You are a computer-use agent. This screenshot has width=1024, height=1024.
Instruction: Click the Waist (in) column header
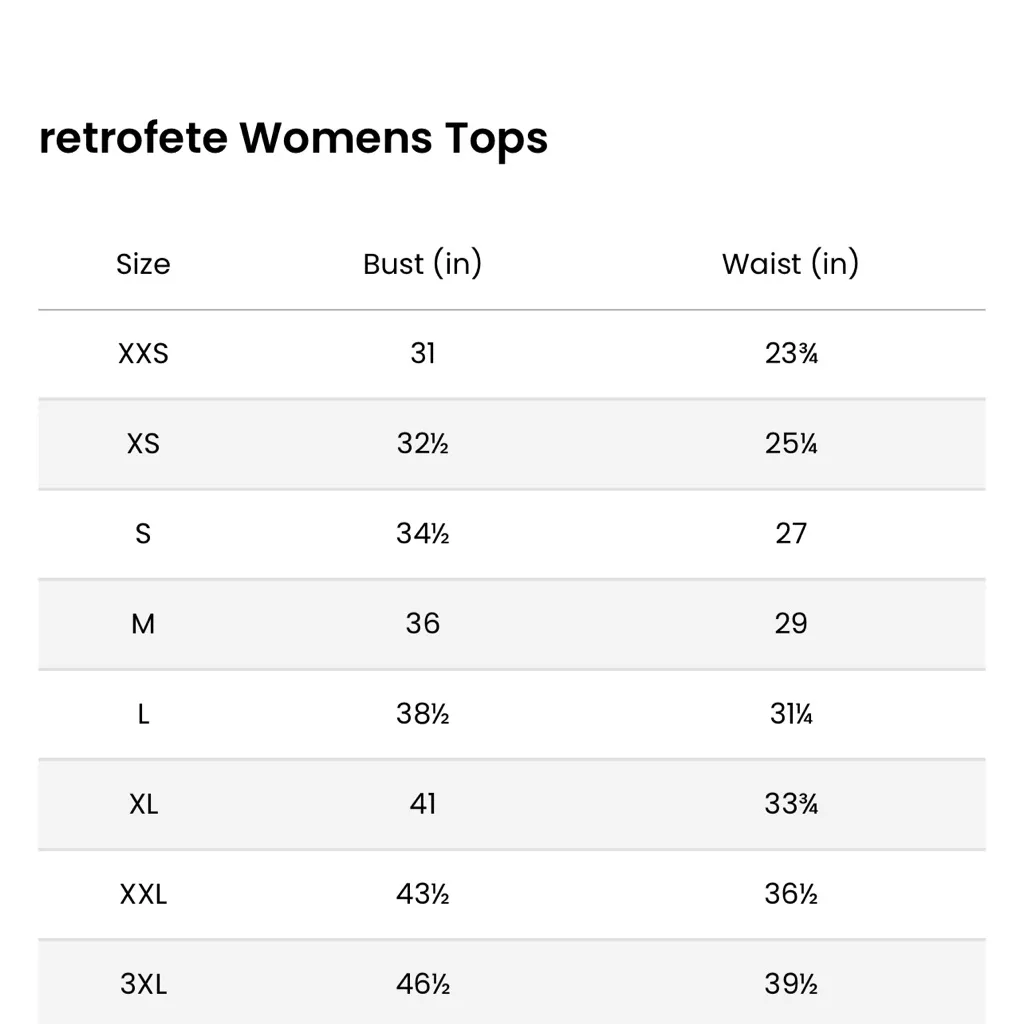tap(790, 264)
